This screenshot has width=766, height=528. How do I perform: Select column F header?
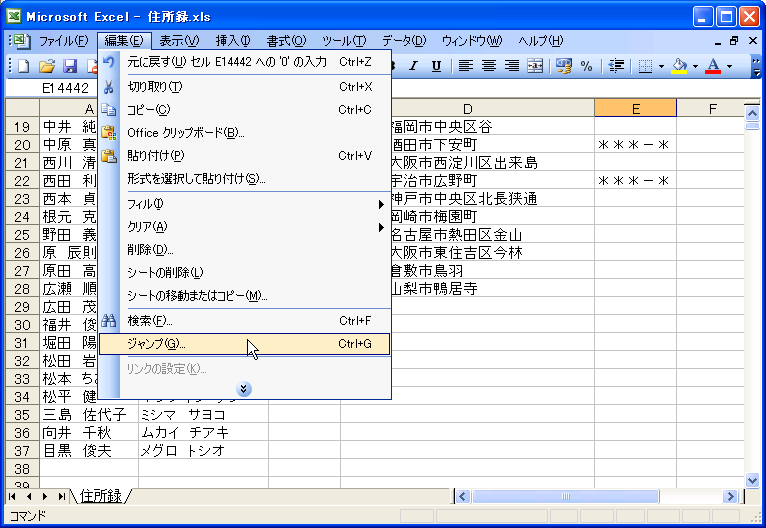coord(712,108)
